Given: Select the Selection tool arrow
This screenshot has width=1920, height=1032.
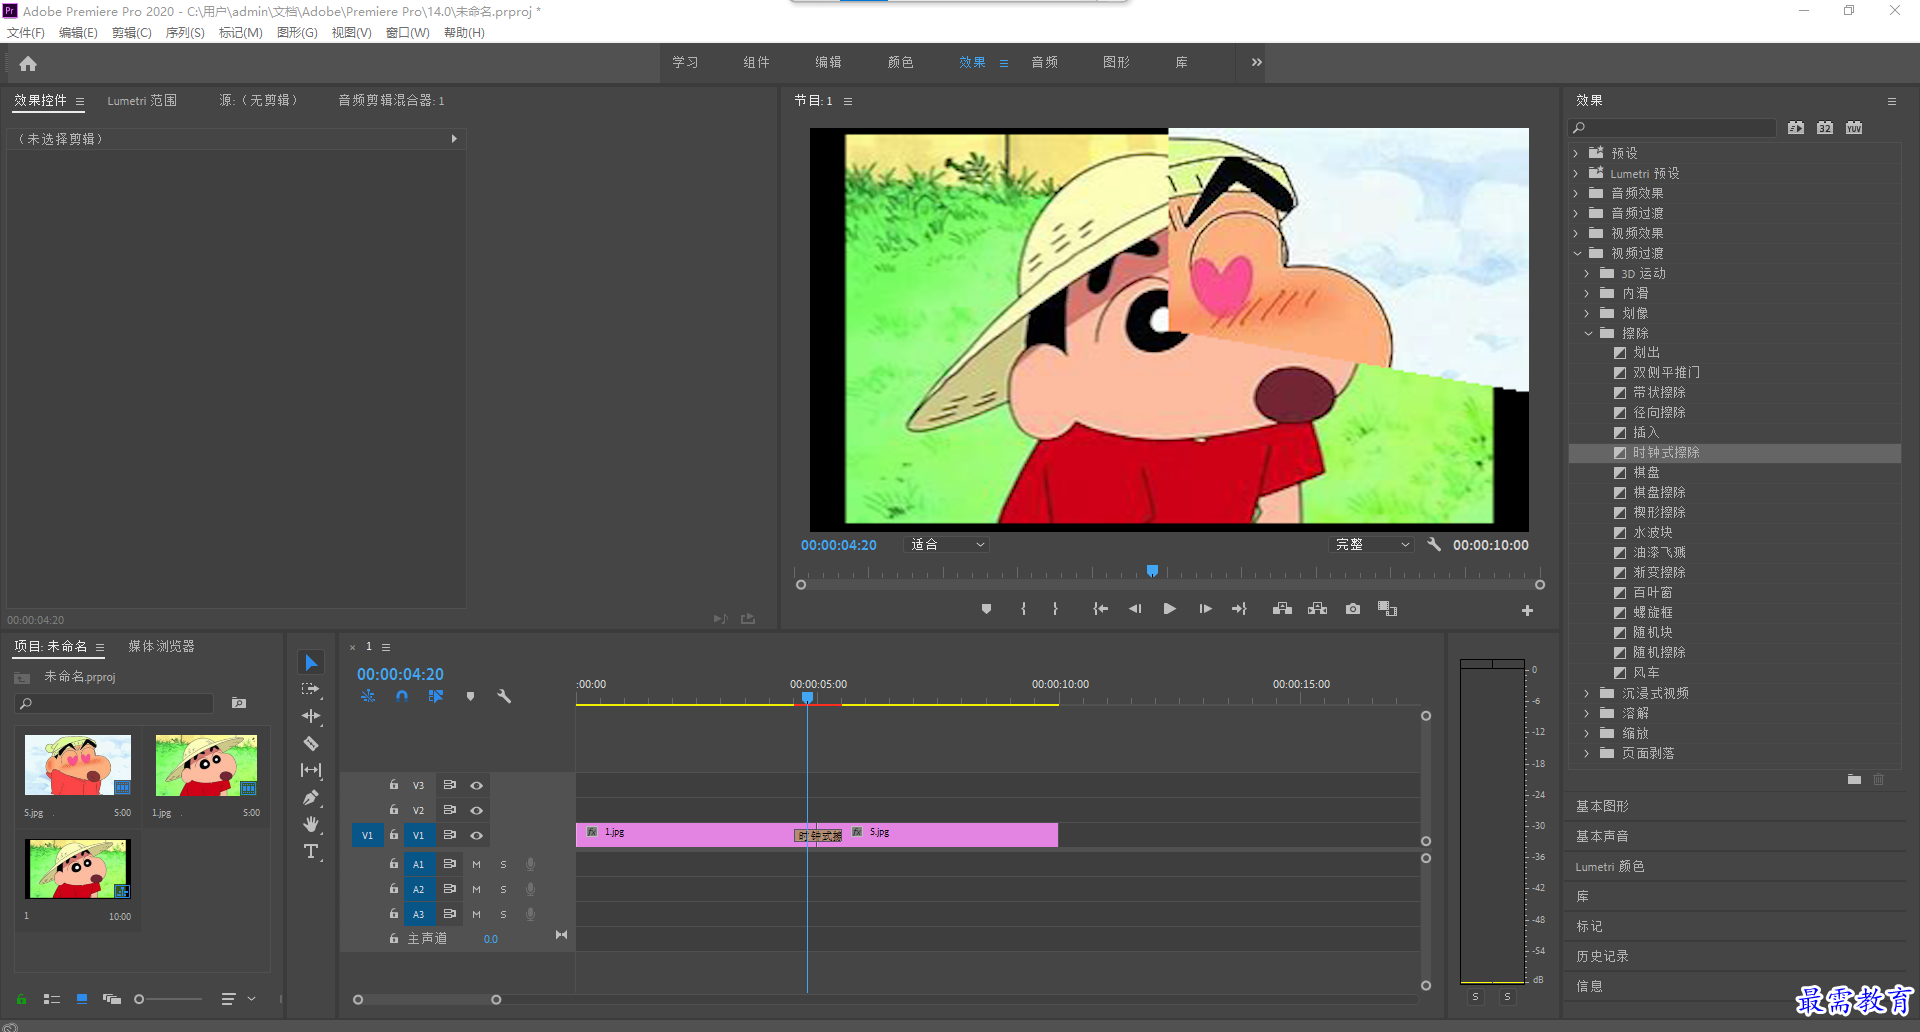Looking at the screenshot, I should [311, 663].
